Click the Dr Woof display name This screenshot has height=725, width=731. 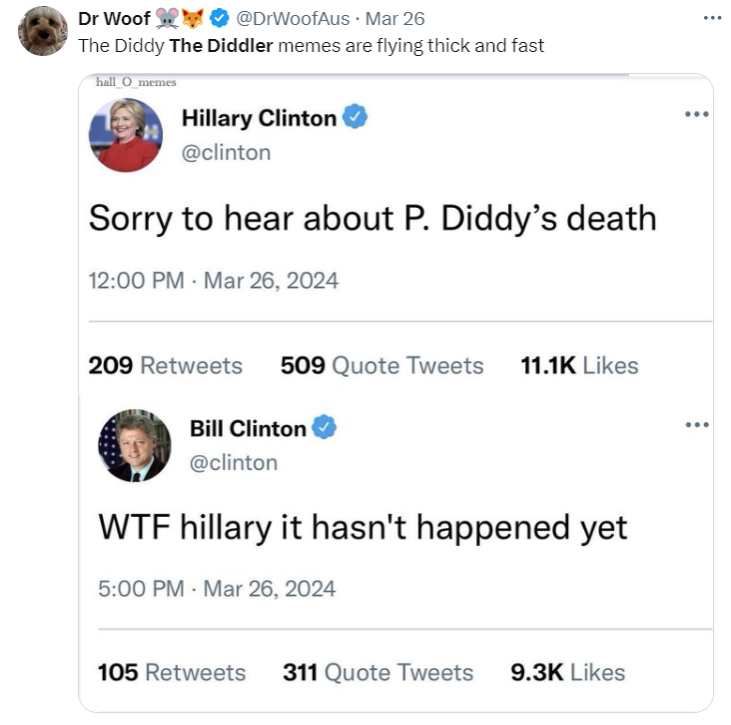pos(114,19)
